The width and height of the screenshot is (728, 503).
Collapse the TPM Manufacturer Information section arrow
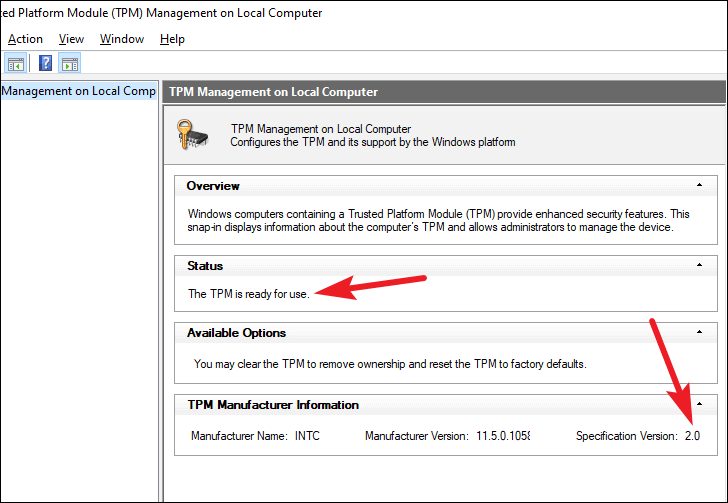(x=699, y=404)
